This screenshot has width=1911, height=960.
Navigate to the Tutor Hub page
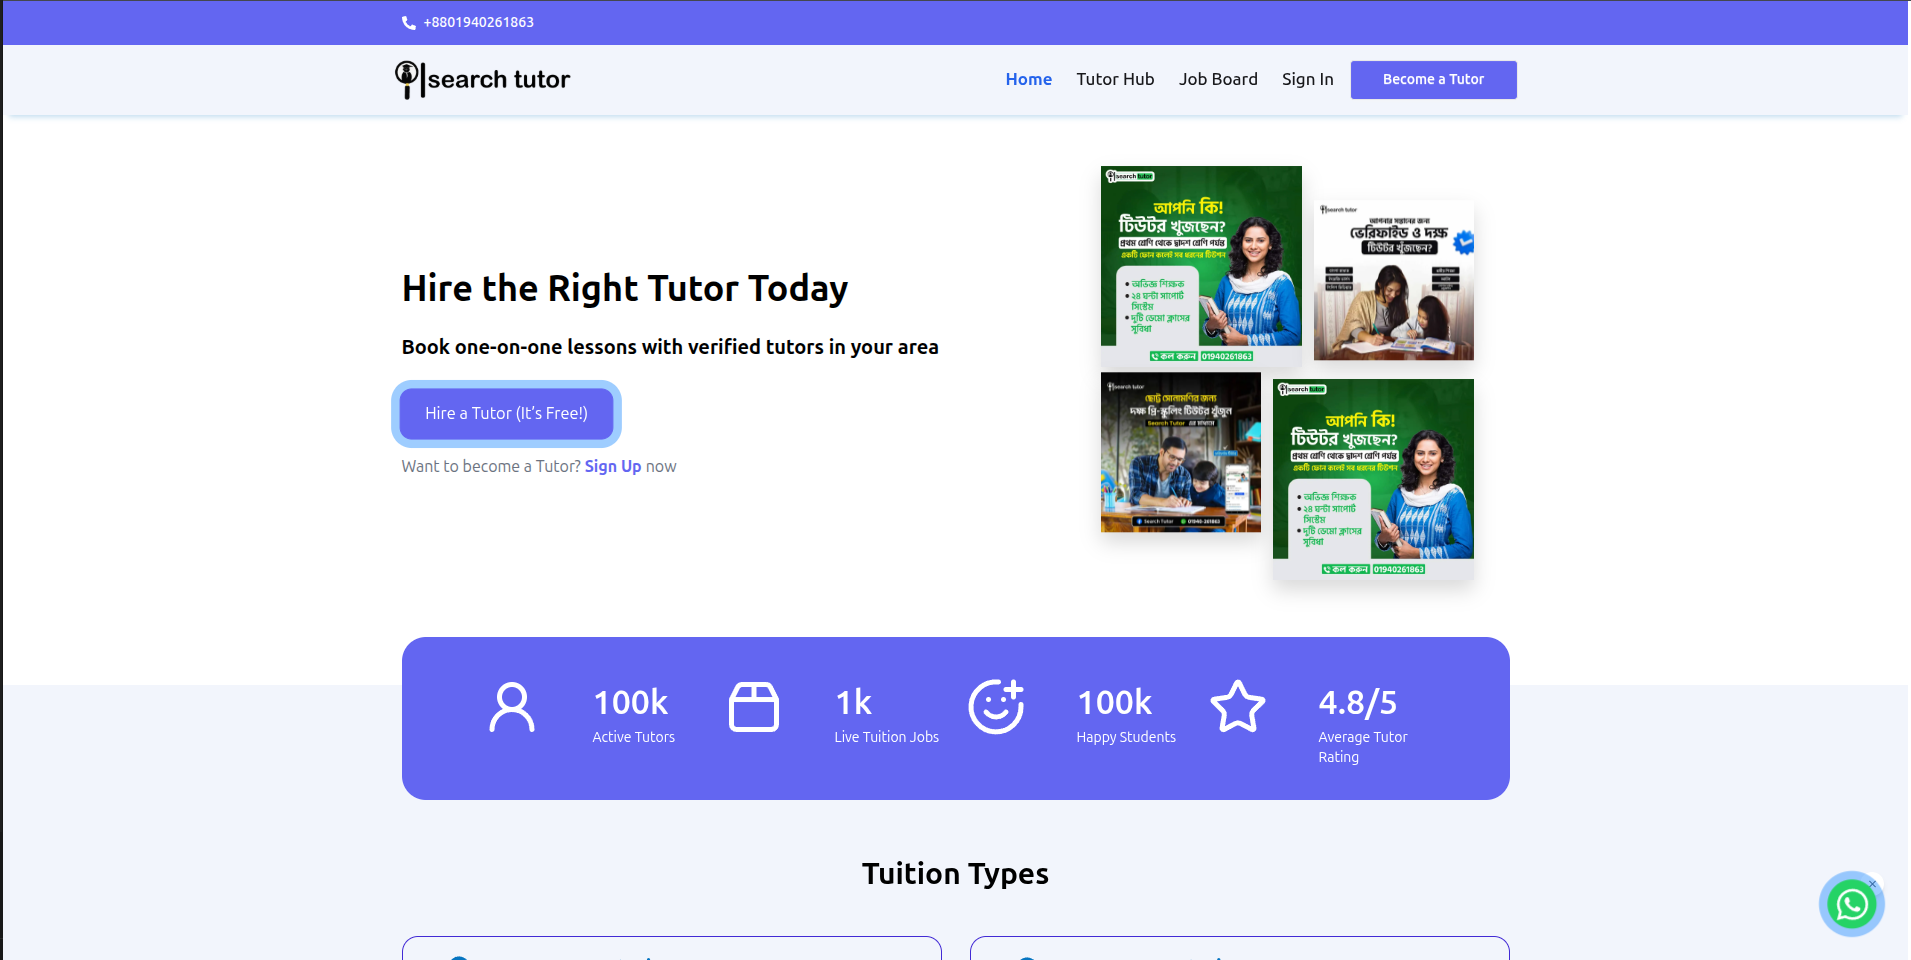coord(1115,79)
